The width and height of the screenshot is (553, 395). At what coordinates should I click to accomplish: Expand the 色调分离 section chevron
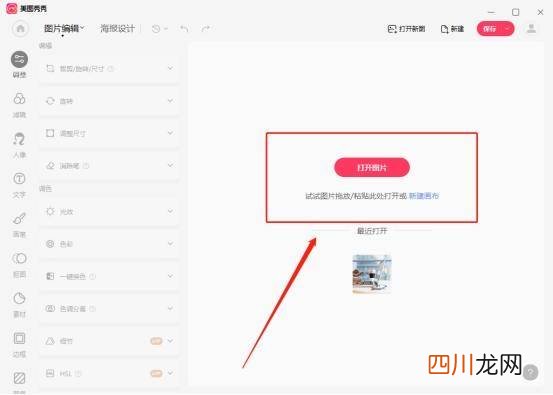pyautogui.click(x=170, y=308)
